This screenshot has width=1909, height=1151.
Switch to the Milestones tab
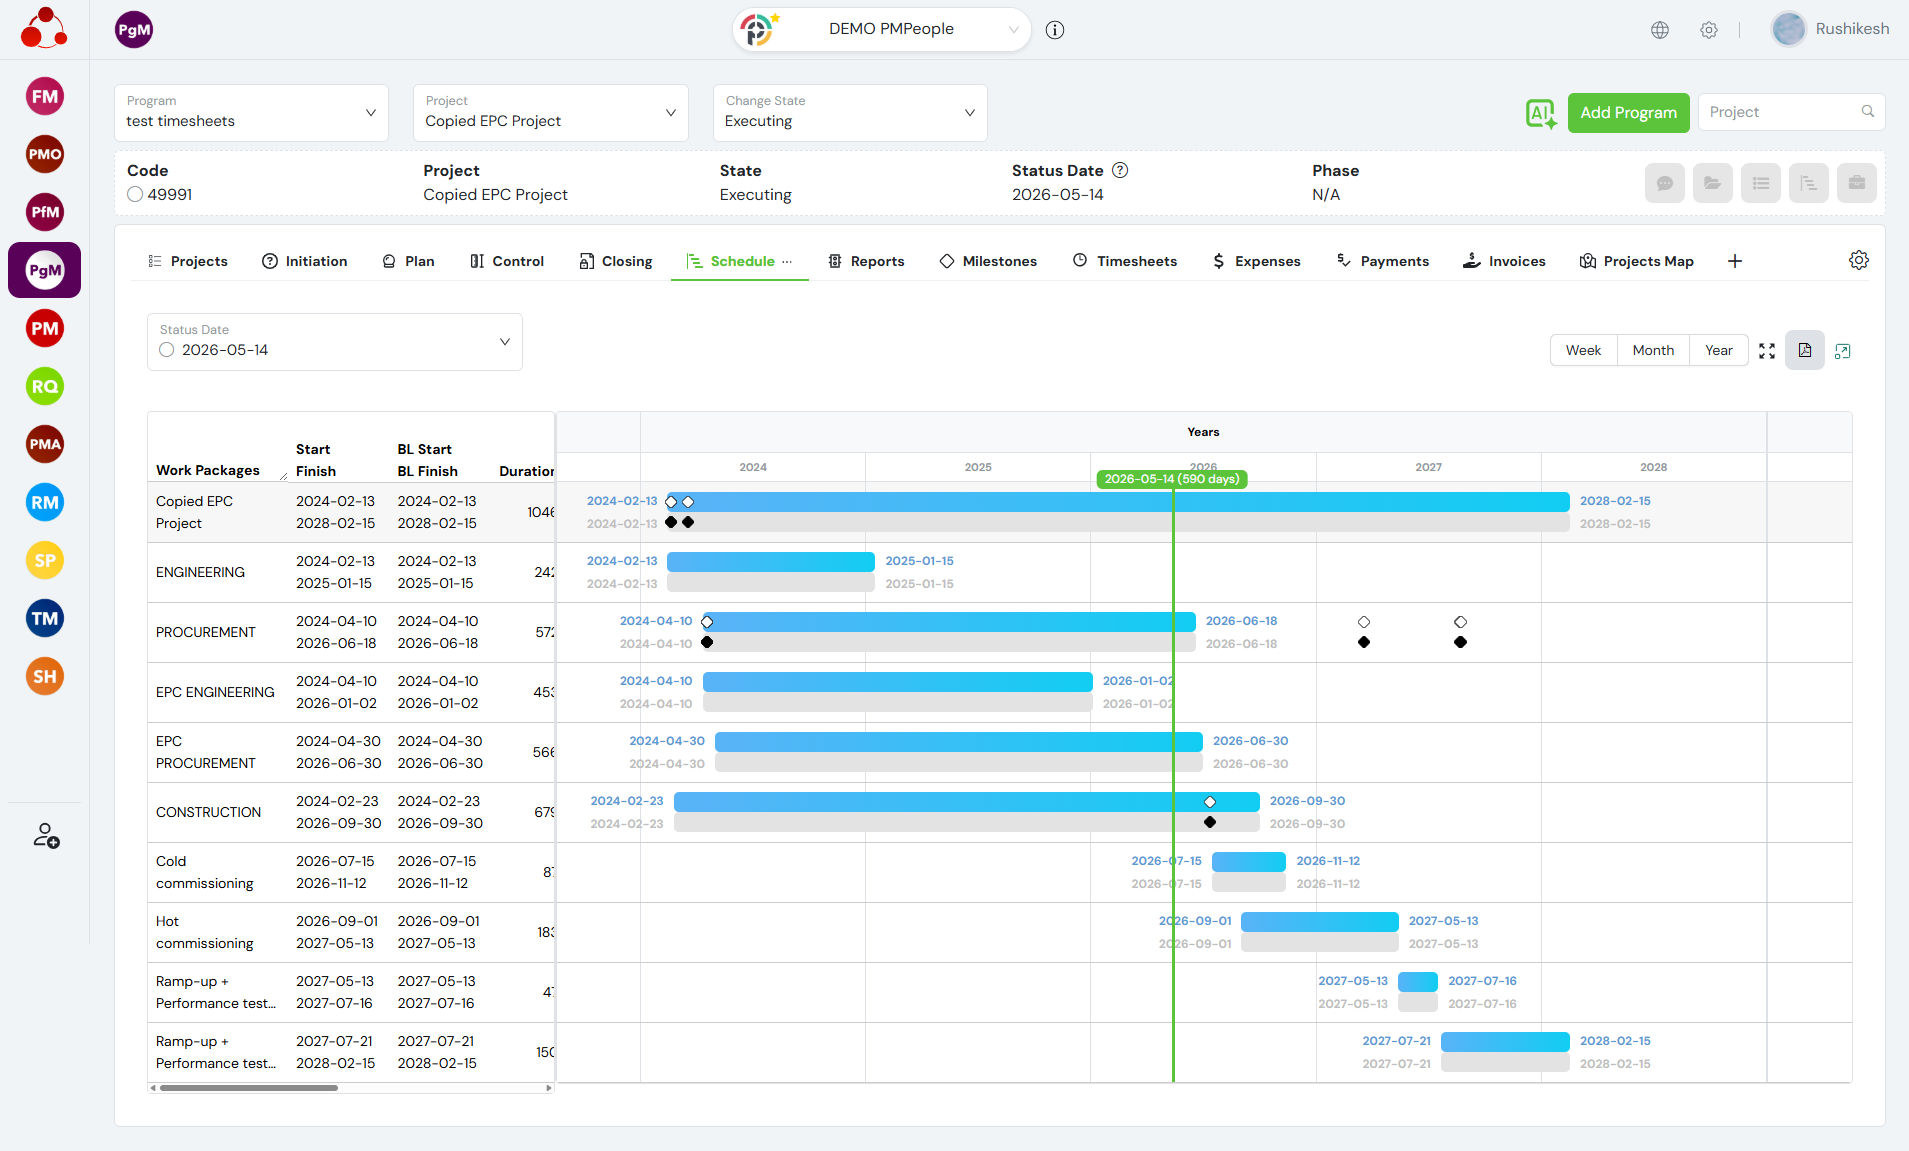[x=988, y=262]
